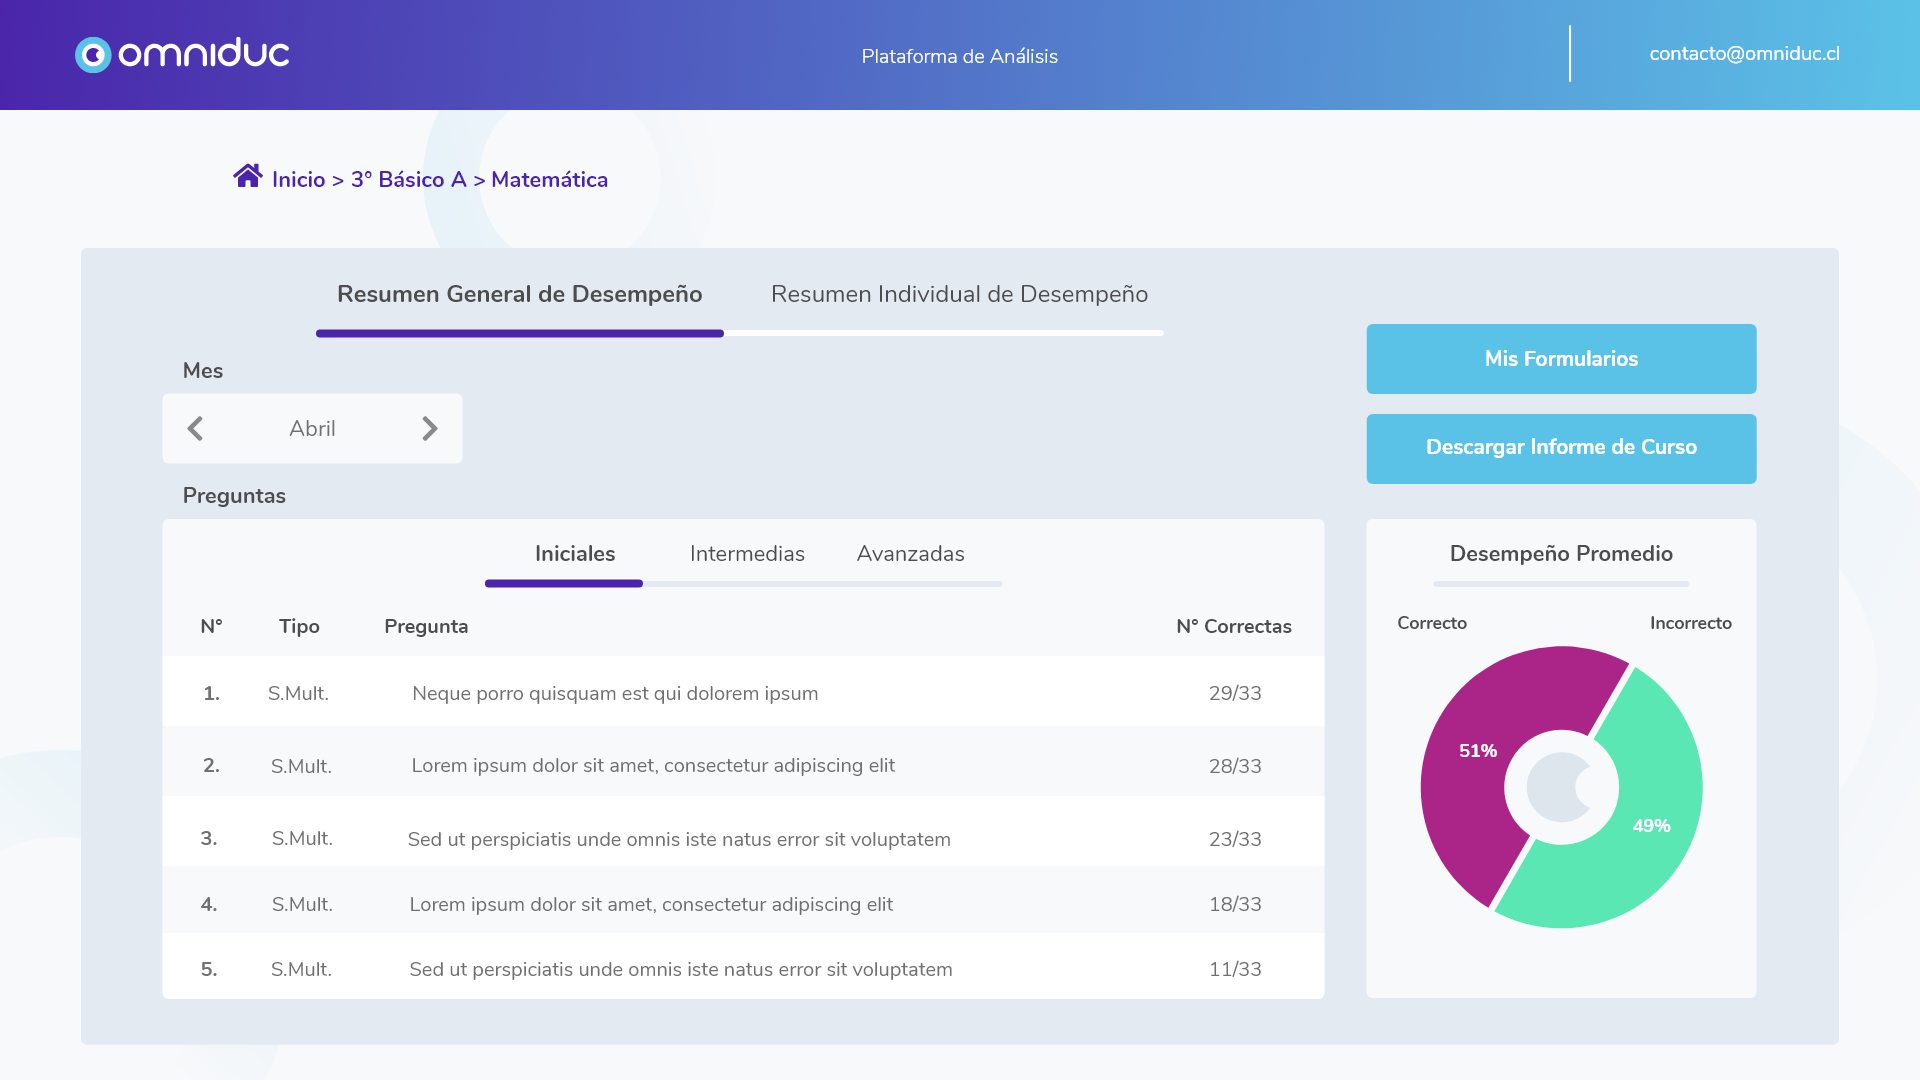Switch to Resumen General de Desempeño tab
Screen dimensions: 1920x1080
coord(519,294)
